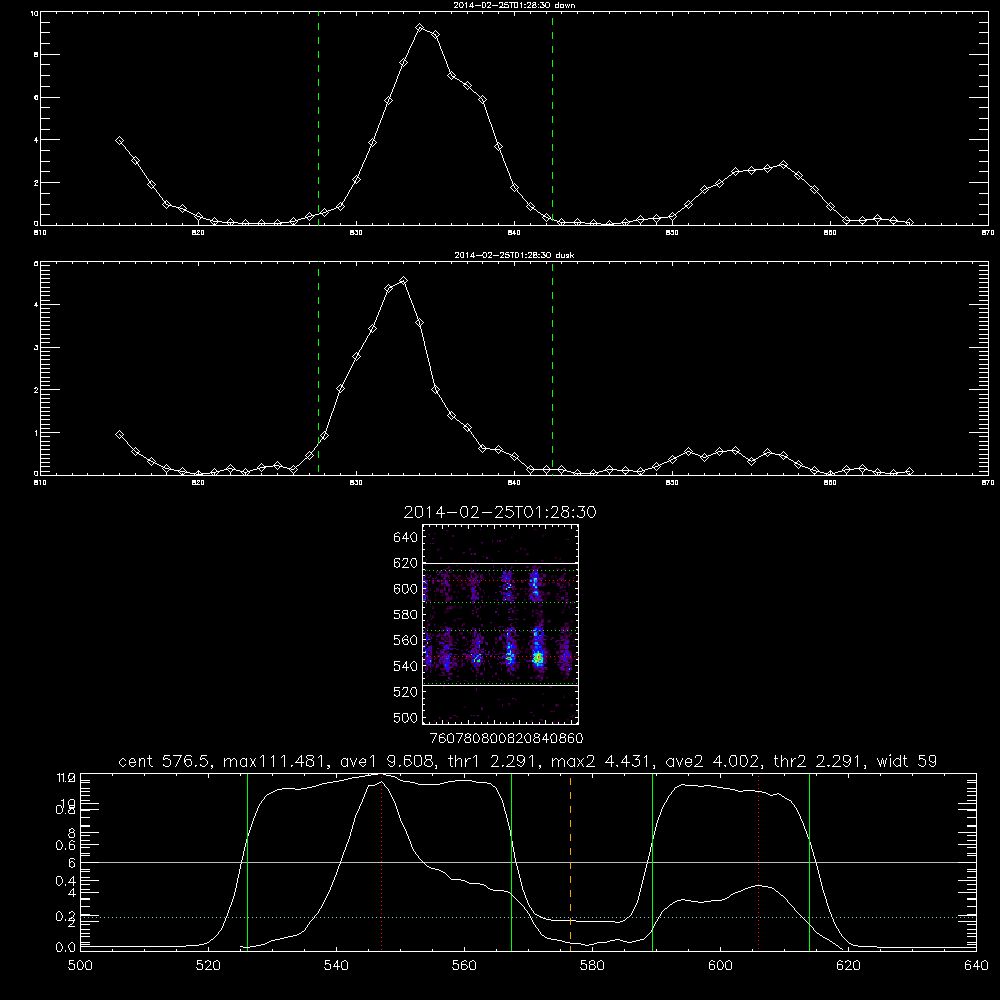Click the dusk plot x-axis label 870
The image size is (1000, 1000).
(987, 483)
